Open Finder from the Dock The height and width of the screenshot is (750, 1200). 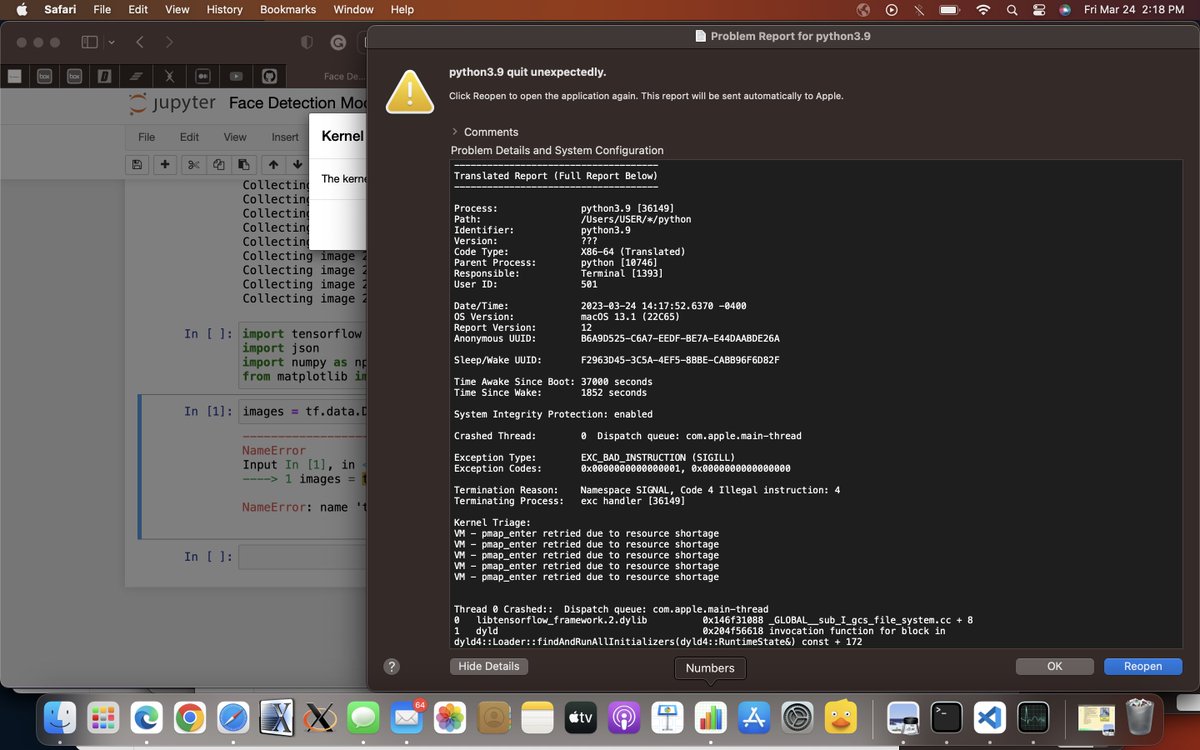(62, 716)
